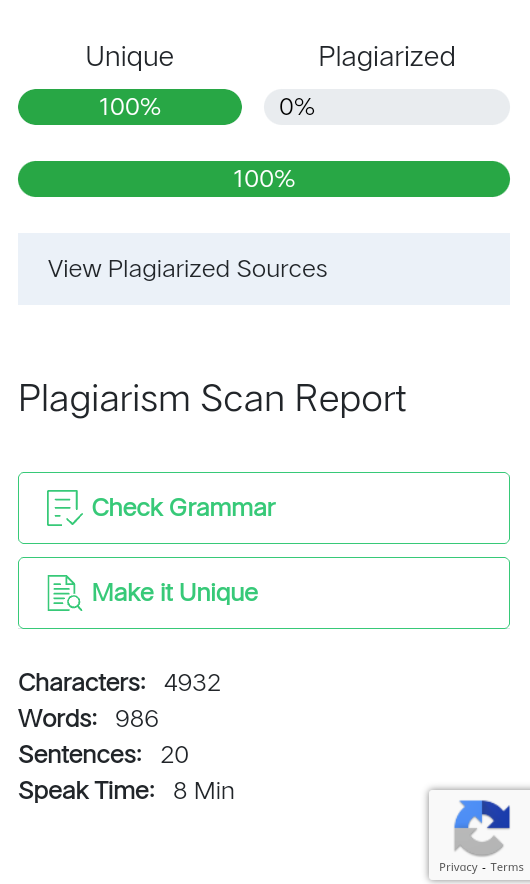The image size is (530, 884).
Task: Click the Unique label heading
Action: point(130,57)
